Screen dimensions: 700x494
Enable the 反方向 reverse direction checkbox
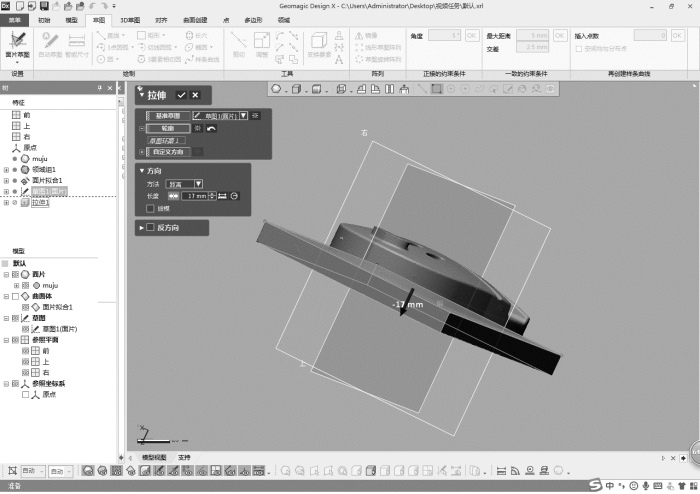pos(150,228)
